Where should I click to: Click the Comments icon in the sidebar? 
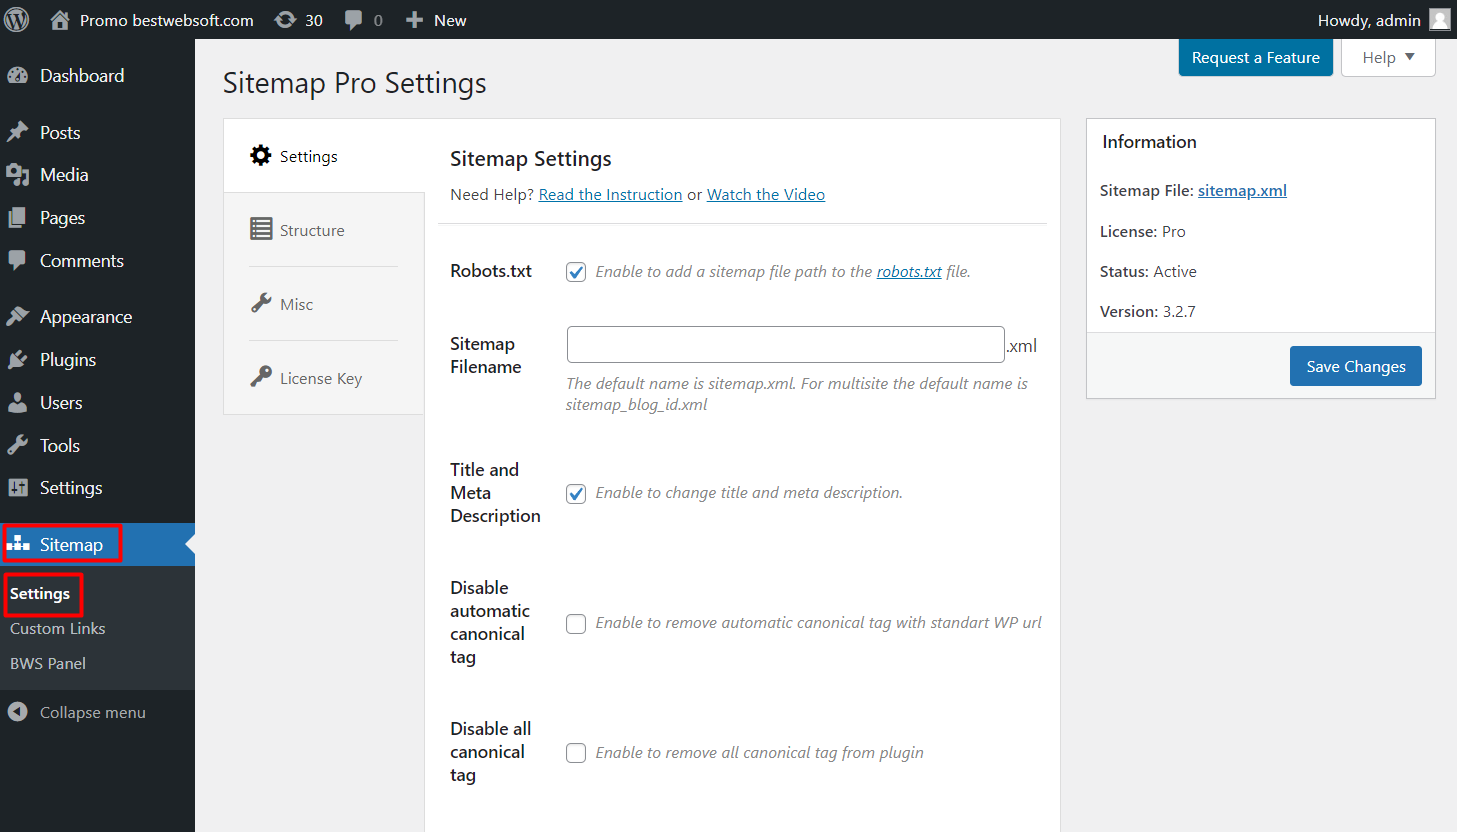pyautogui.click(x=17, y=261)
